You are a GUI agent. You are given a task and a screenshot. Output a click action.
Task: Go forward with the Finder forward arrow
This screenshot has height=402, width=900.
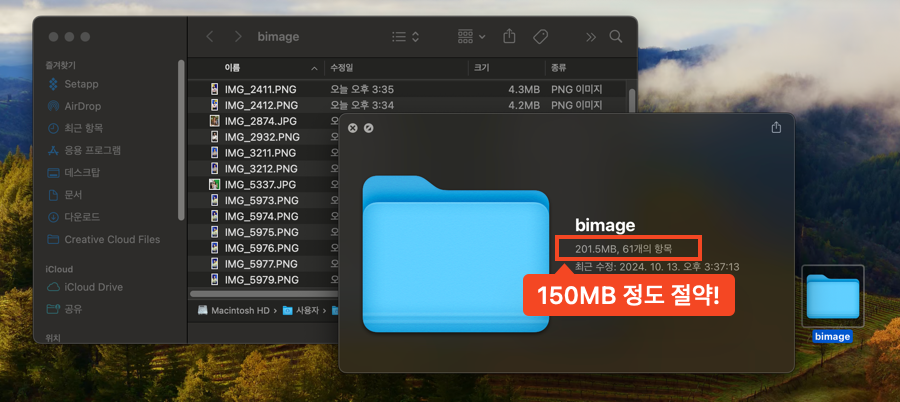[238, 37]
